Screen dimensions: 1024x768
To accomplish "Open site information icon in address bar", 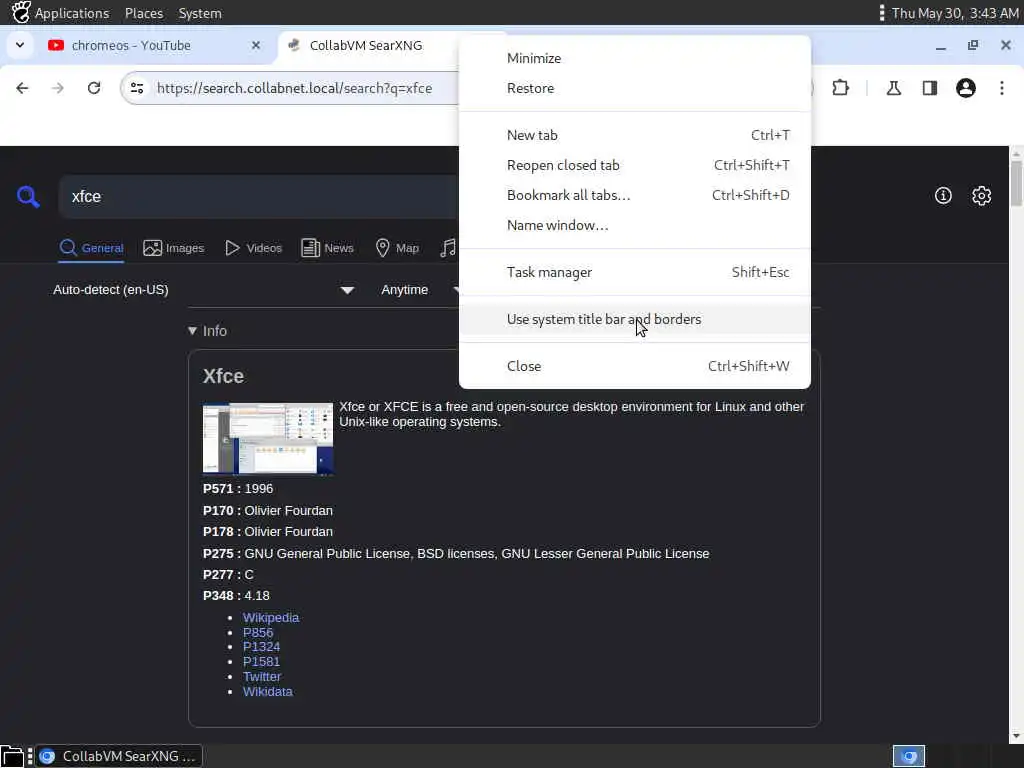I will 137,88.
